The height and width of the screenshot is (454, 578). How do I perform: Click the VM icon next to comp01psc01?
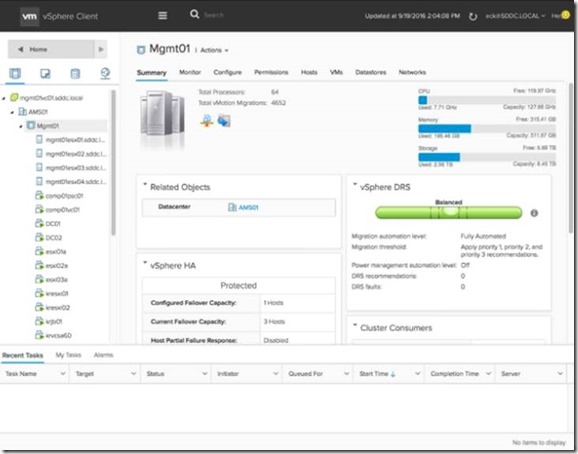39,195
